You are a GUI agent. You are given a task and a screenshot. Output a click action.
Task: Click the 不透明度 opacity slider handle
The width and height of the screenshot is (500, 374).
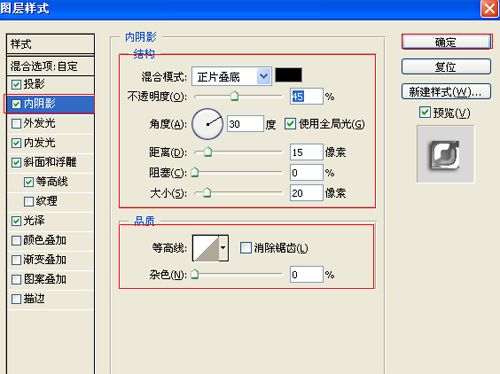pos(235,96)
